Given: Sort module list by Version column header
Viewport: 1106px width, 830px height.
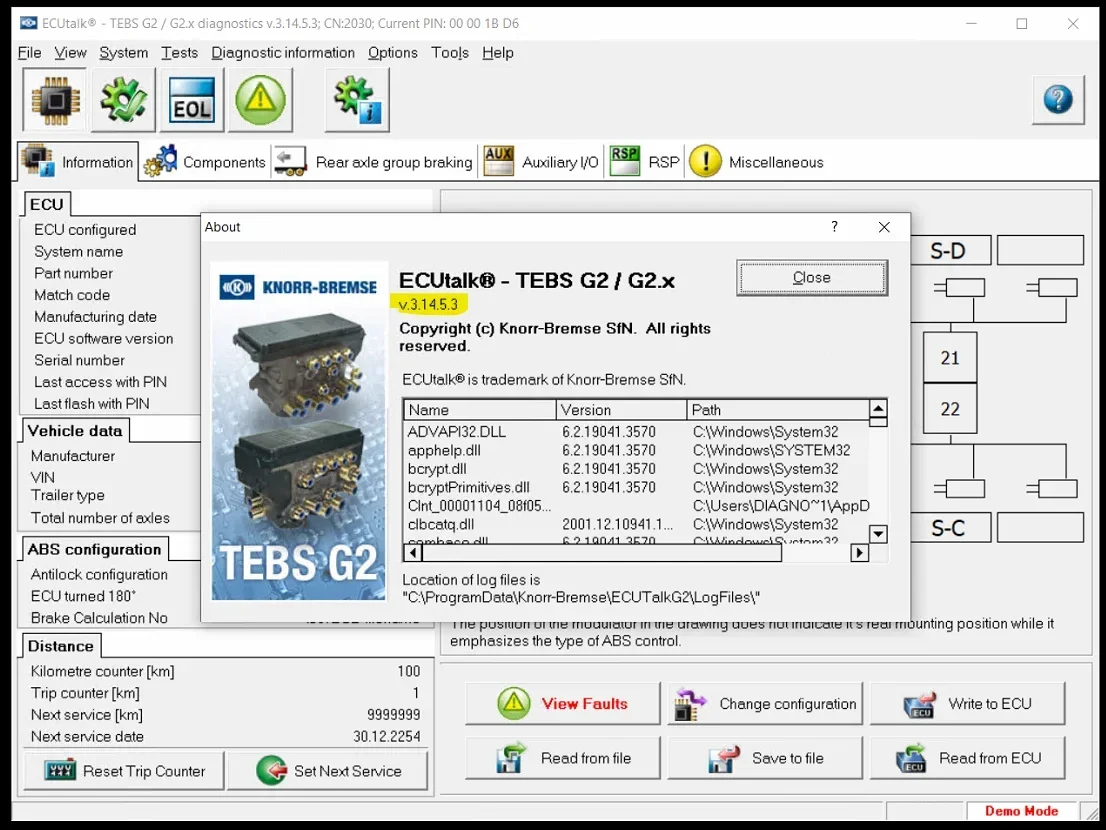Looking at the screenshot, I should point(621,410).
